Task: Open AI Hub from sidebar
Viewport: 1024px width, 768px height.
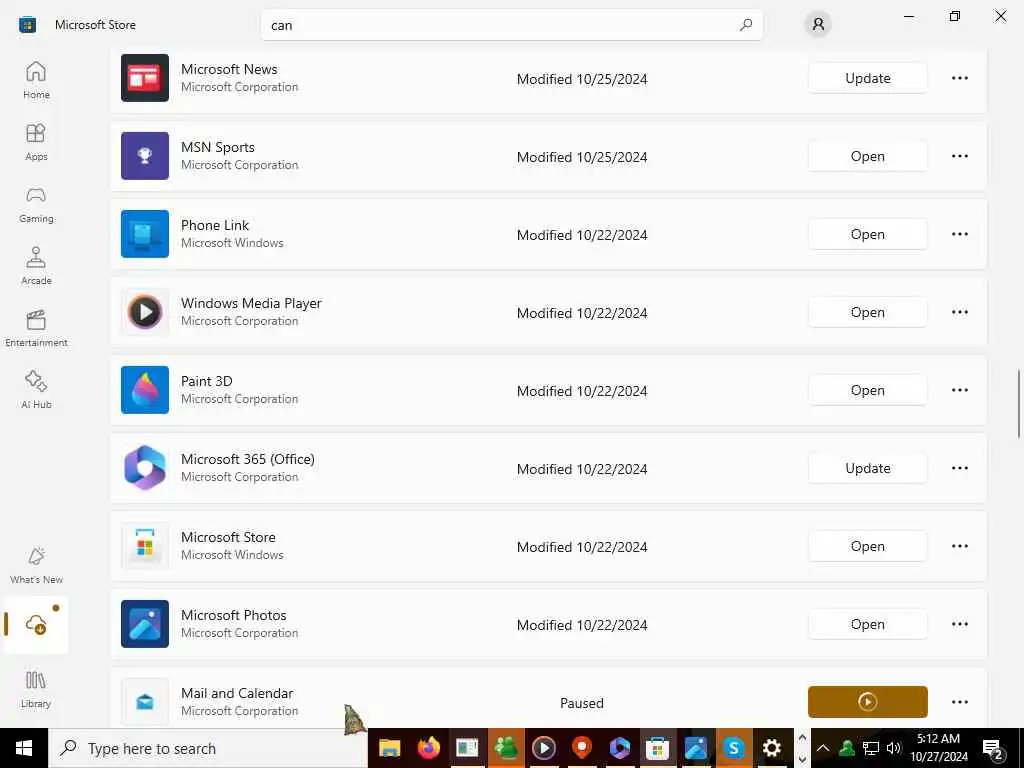Action: [x=36, y=391]
